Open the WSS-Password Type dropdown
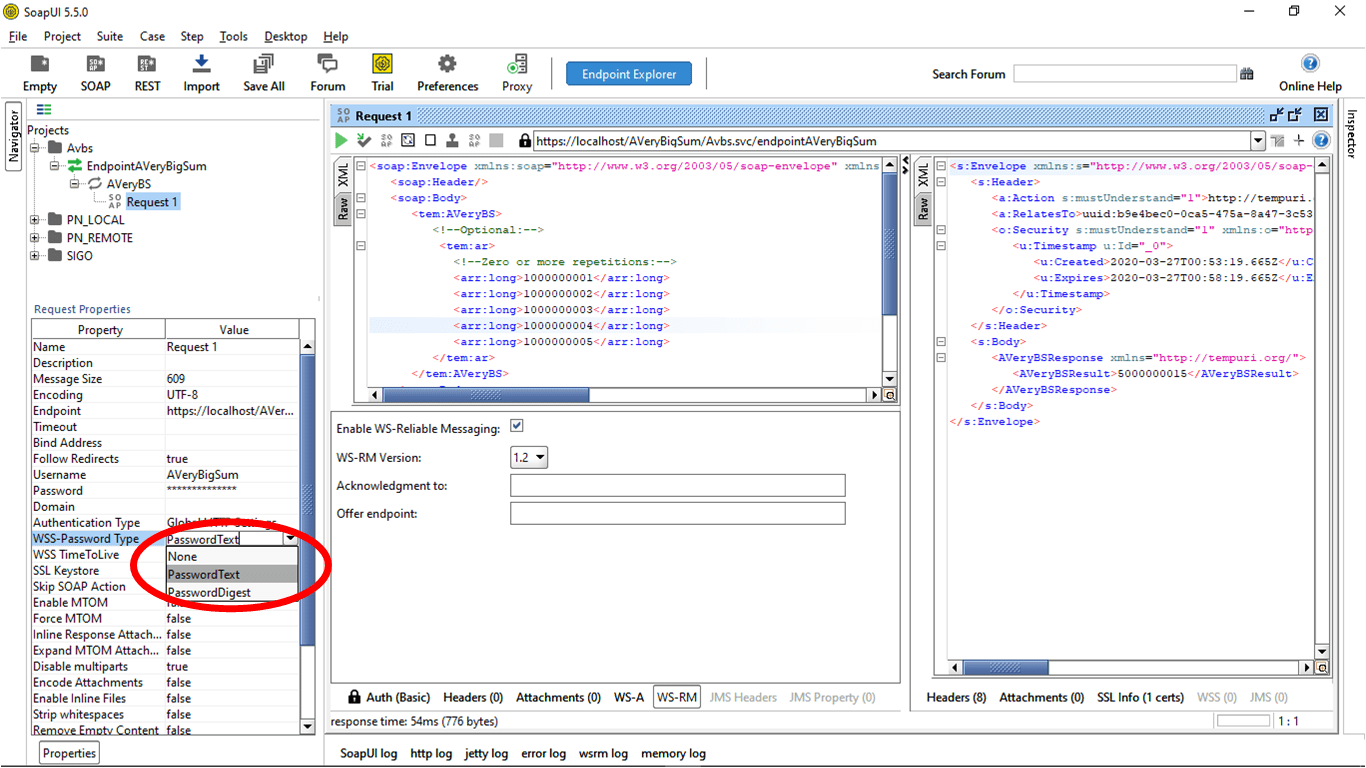The width and height of the screenshot is (1366, 768). point(289,538)
